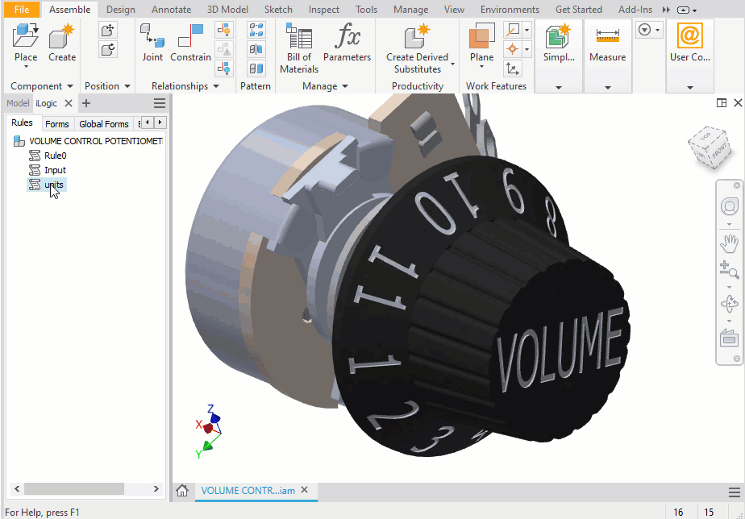
Task: Activate the Pan hand tool in navigation bar
Action: [x=729, y=242]
